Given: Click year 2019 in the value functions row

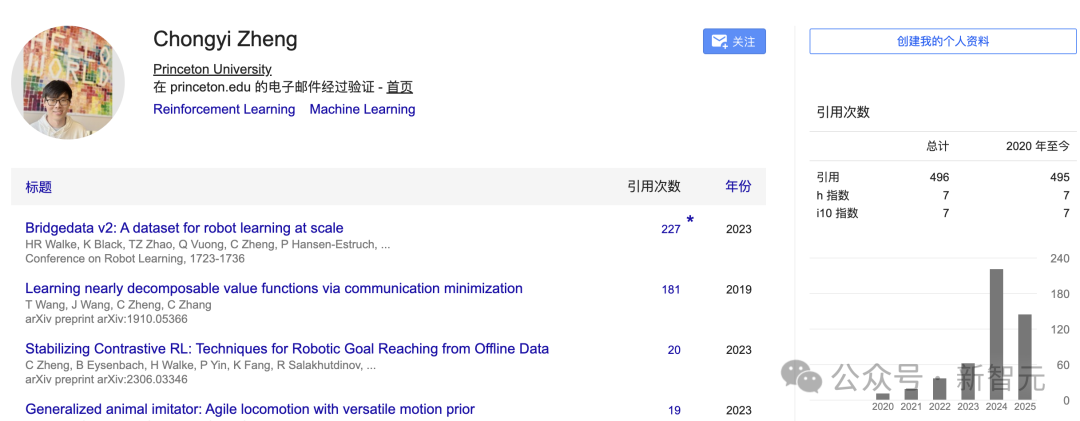Looking at the screenshot, I should [738, 289].
